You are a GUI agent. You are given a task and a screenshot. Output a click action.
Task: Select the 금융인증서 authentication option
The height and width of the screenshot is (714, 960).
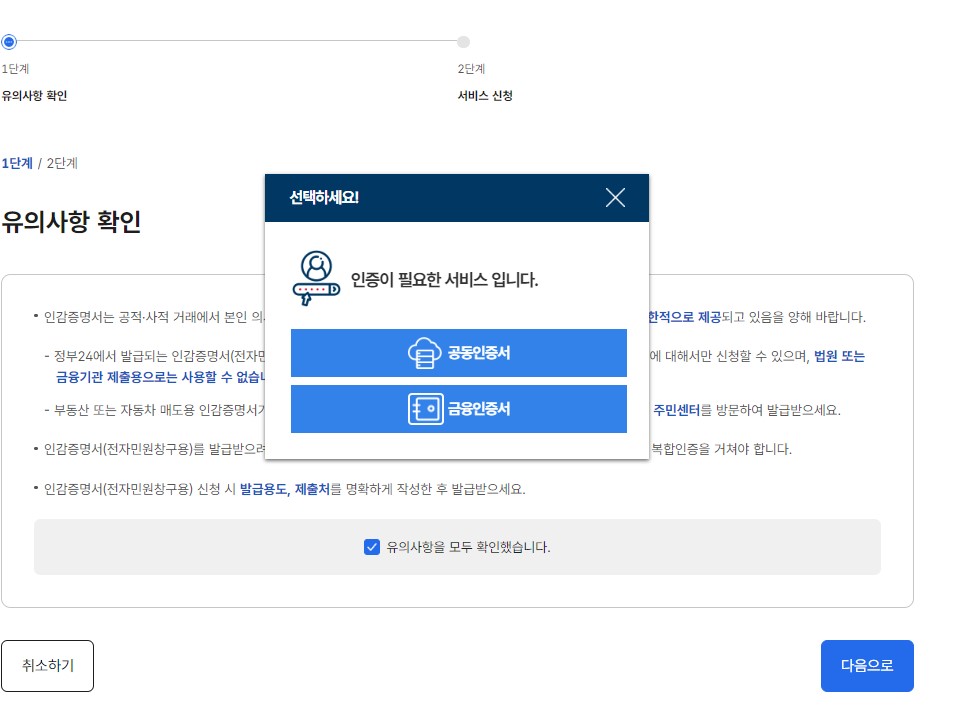pos(459,409)
